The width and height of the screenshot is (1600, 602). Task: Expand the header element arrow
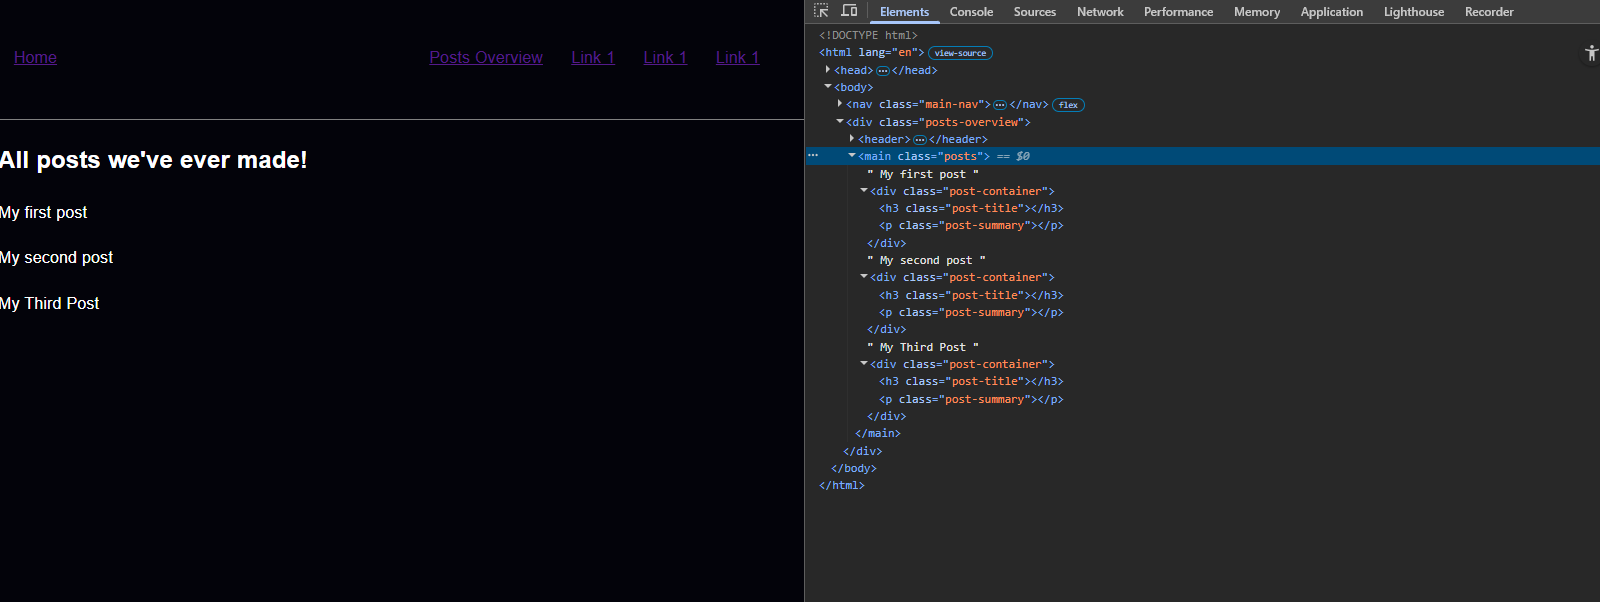point(852,139)
